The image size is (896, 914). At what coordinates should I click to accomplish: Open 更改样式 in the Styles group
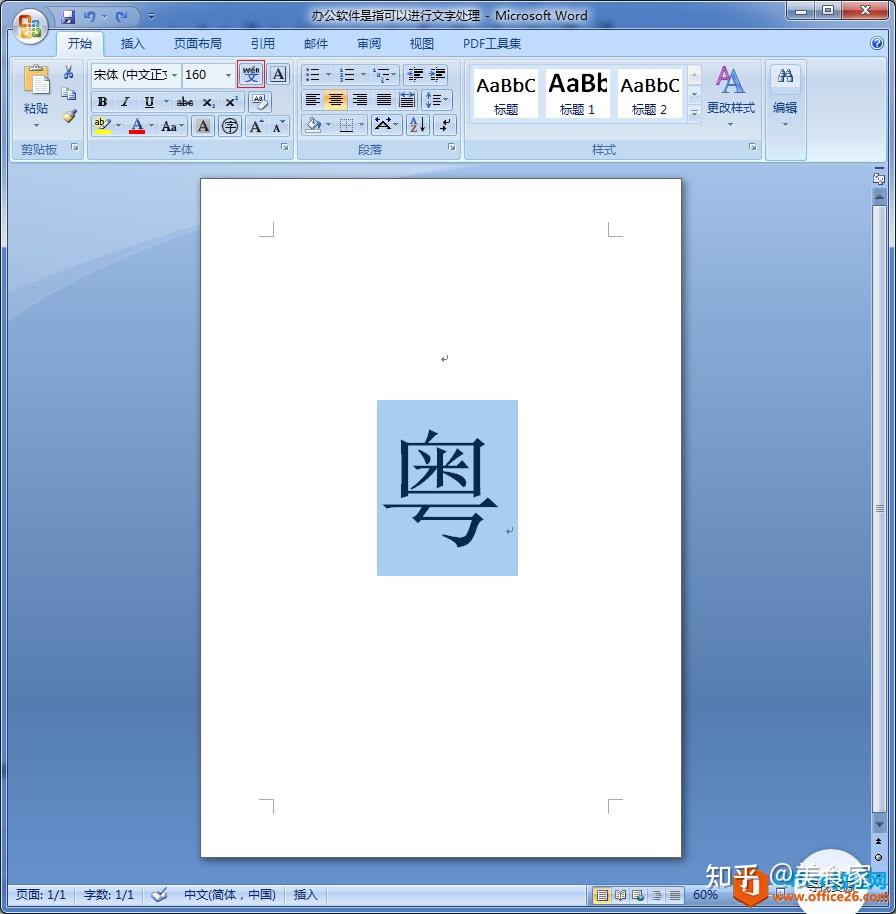(729, 95)
